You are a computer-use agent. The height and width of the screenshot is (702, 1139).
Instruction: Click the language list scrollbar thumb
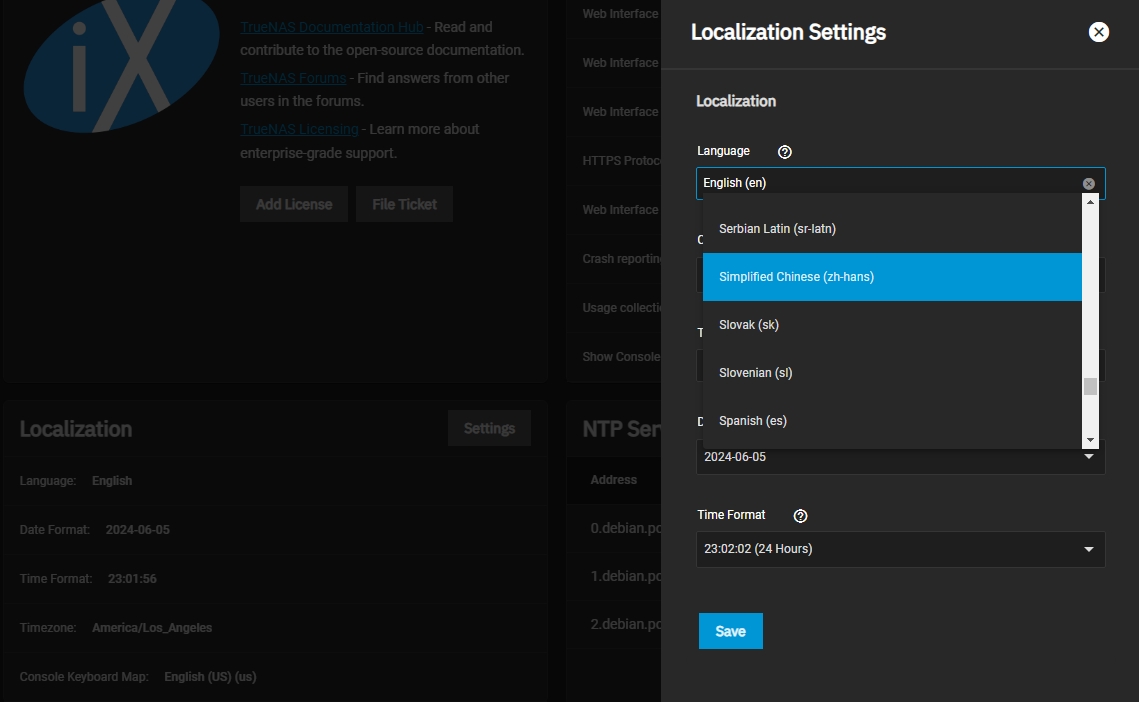(1090, 387)
